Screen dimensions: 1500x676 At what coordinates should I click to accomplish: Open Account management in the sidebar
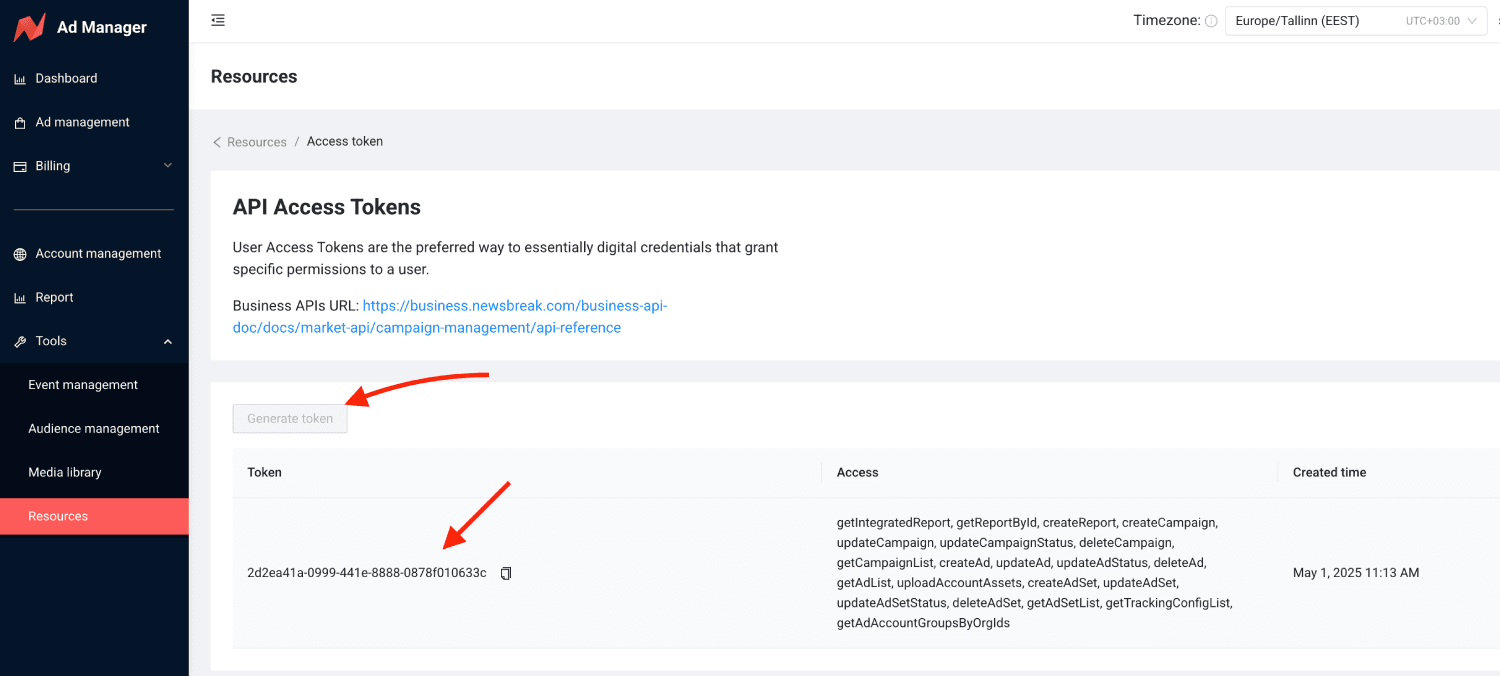(x=94, y=254)
